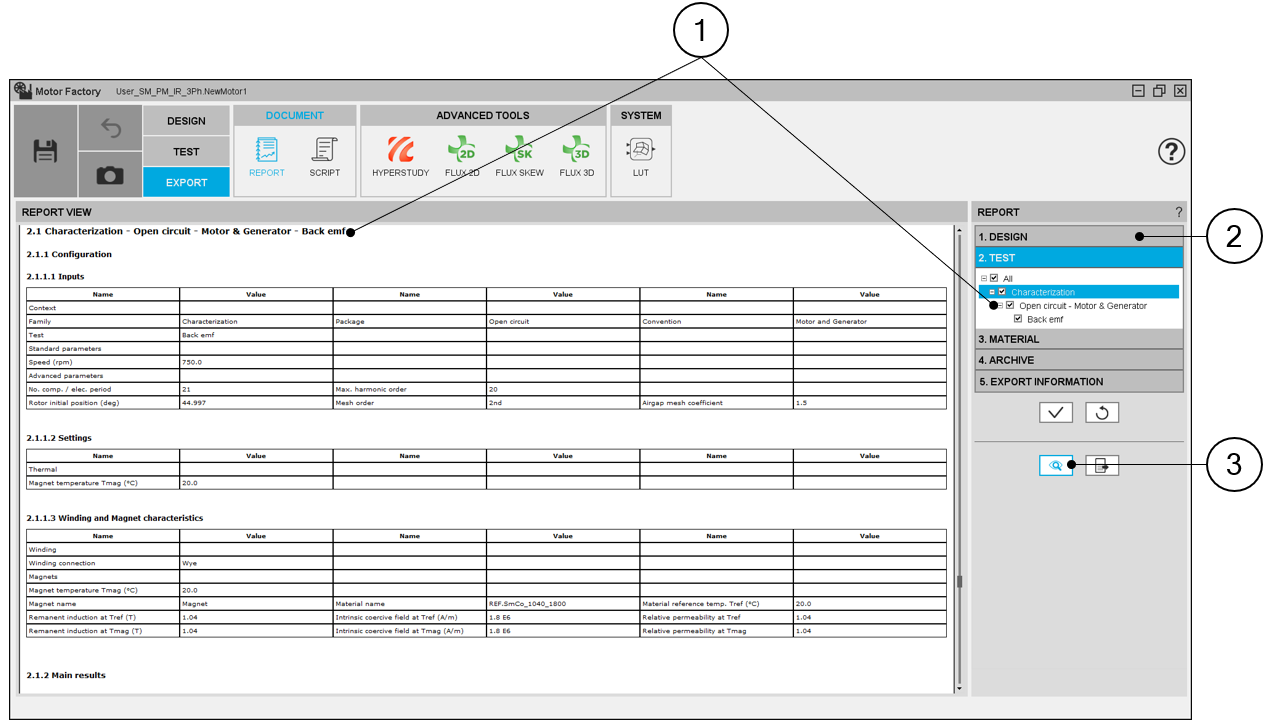Click the camera snapshot icon
Screen dimensions: 1278x728
tap(110, 175)
